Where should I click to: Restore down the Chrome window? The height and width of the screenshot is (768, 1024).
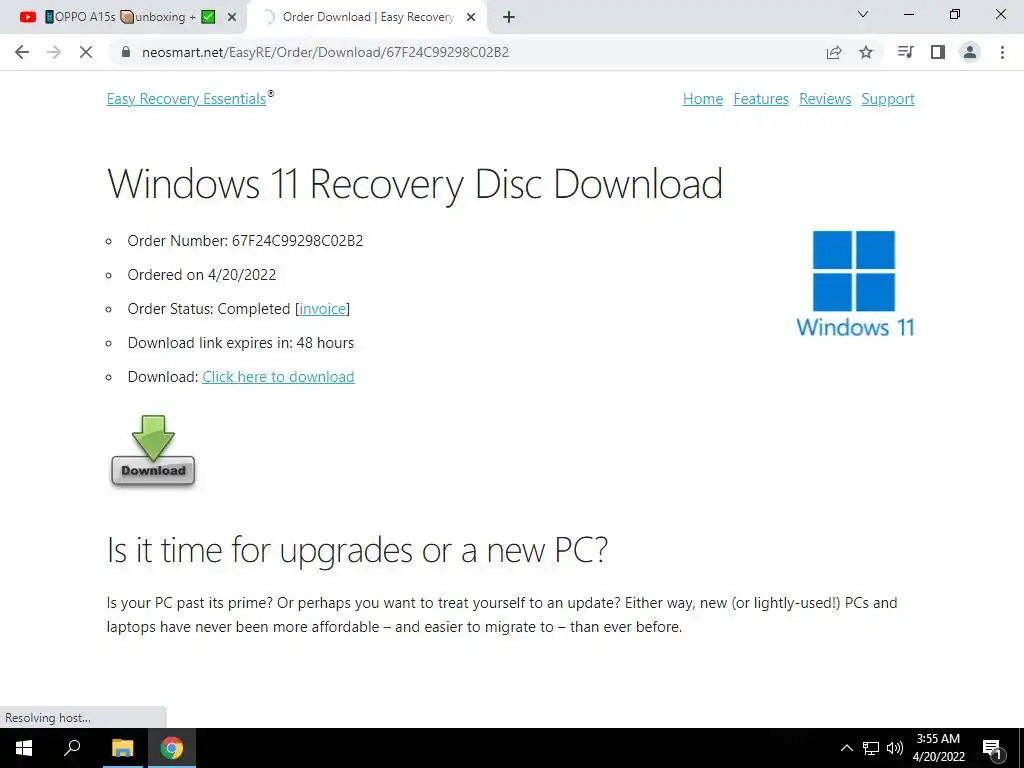coord(955,14)
